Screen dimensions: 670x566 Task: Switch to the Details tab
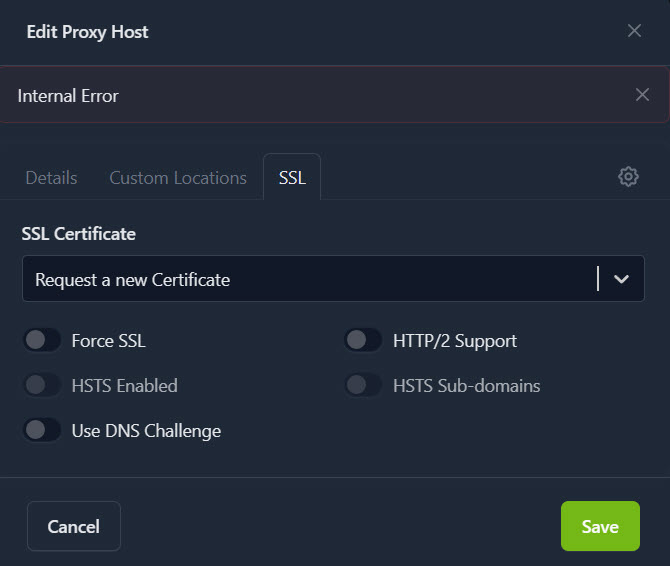(x=51, y=178)
